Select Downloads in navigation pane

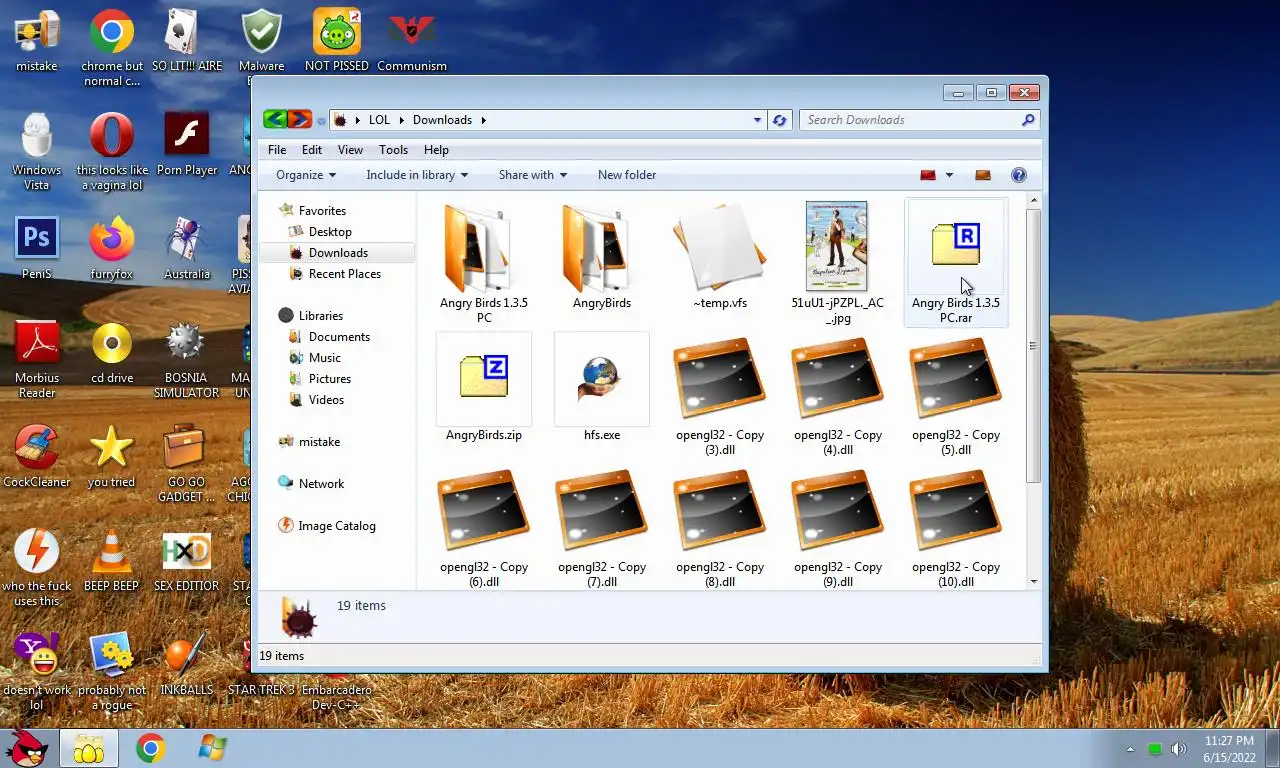click(338, 253)
